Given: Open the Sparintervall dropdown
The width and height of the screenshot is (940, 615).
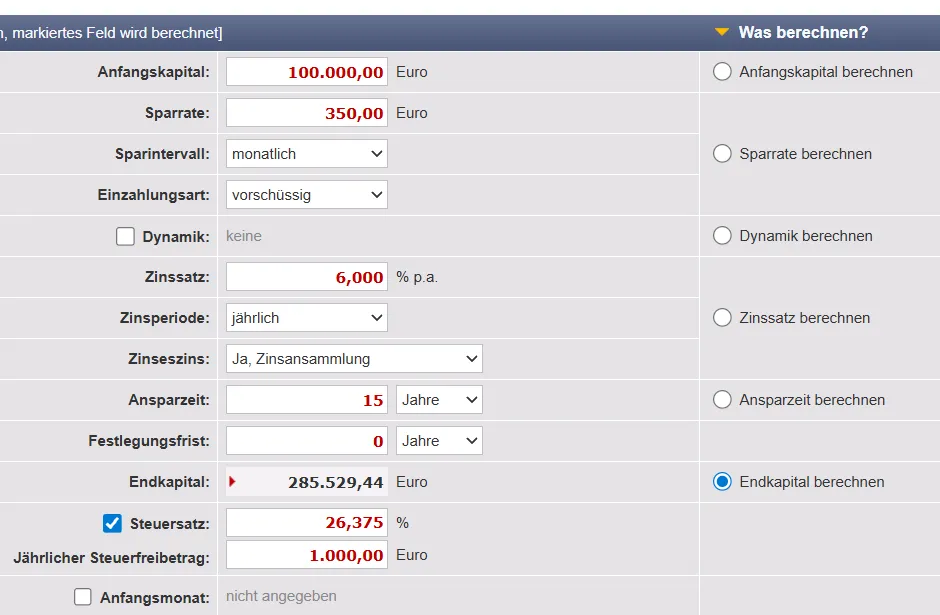Looking at the screenshot, I should point(306,154).
